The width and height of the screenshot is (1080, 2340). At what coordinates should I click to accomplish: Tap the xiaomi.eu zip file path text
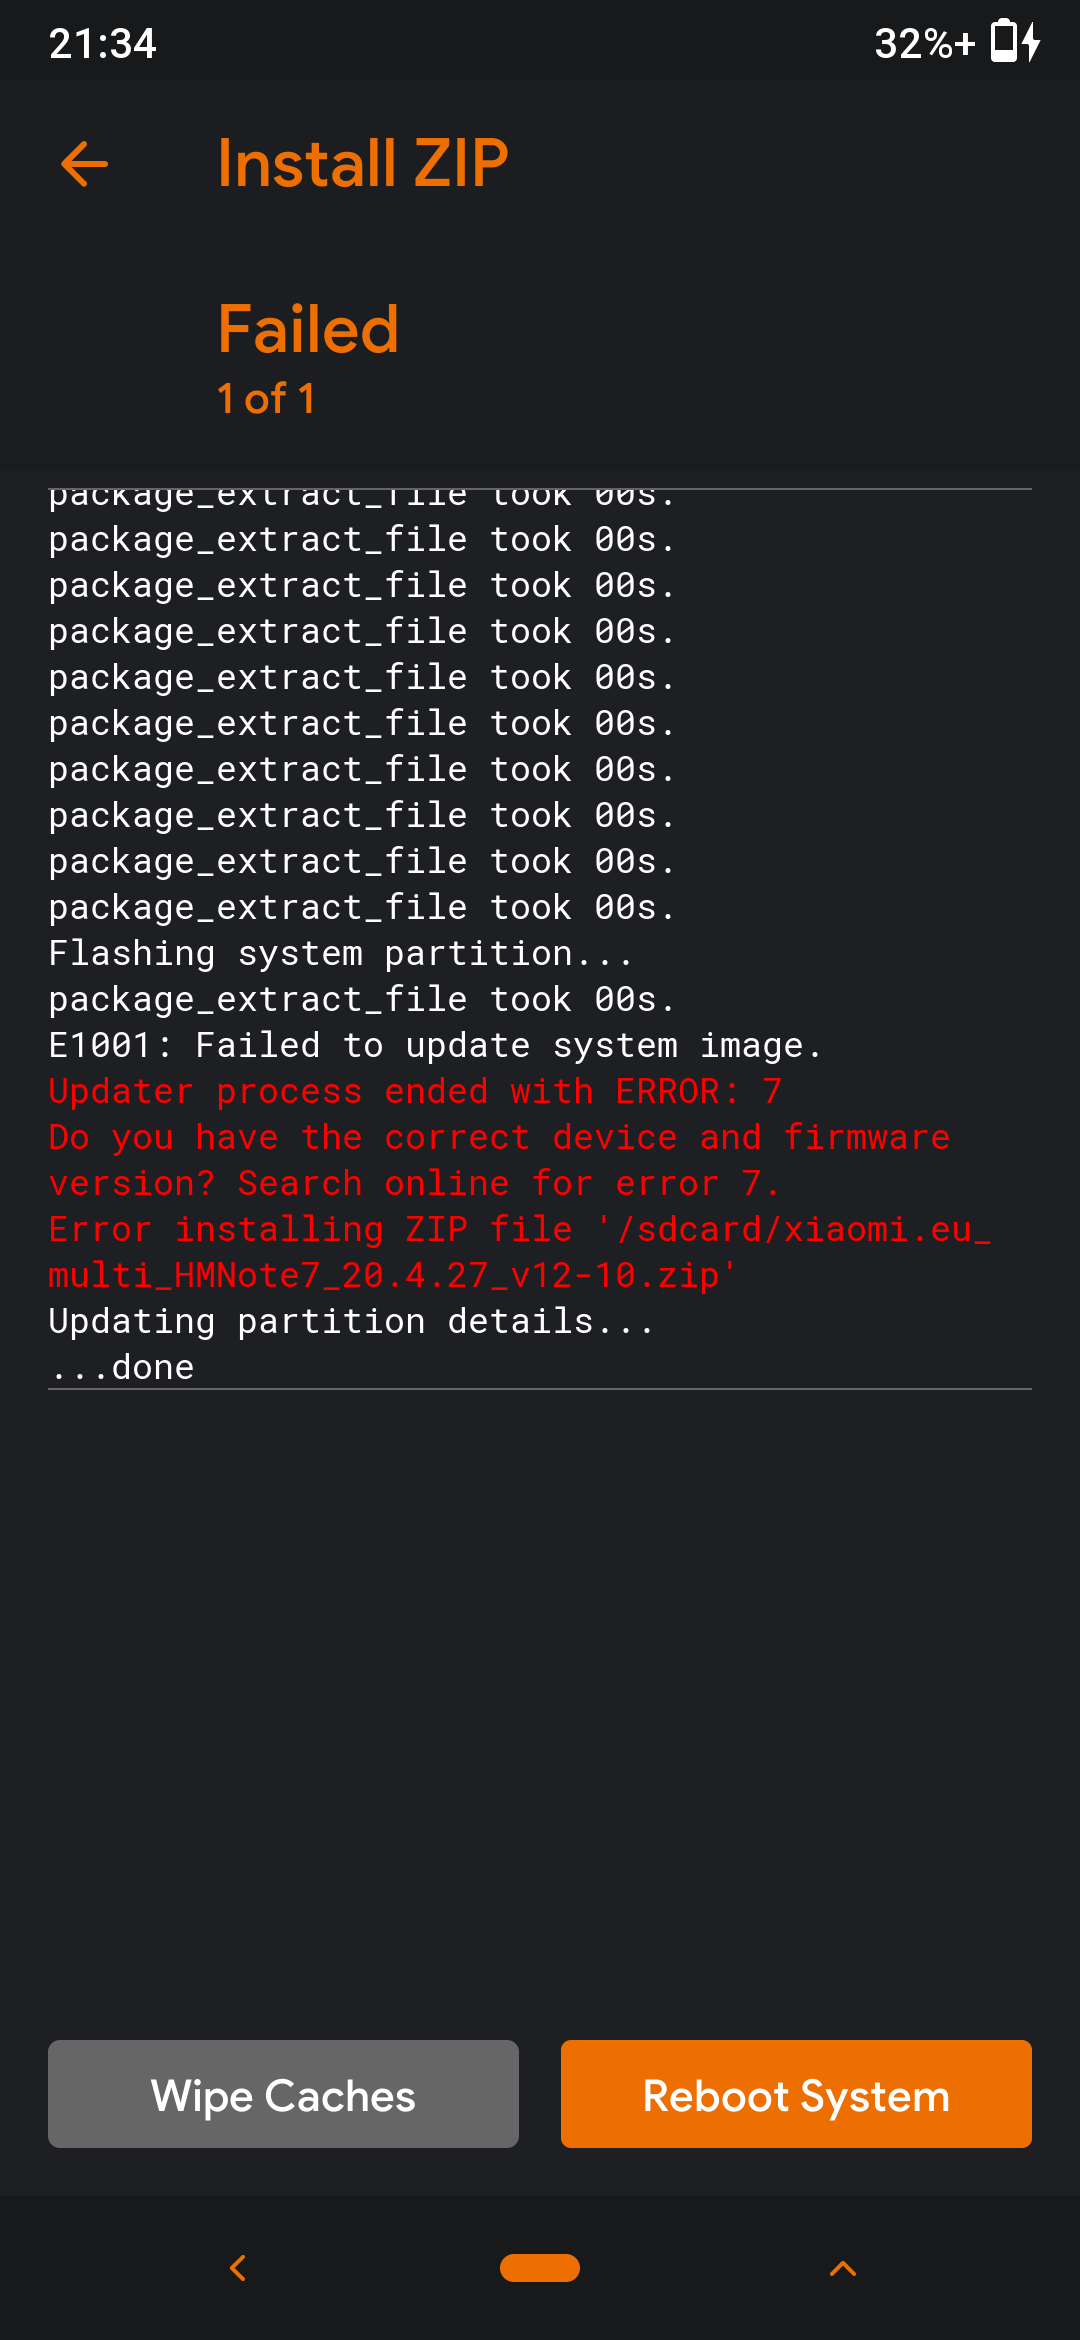point(520,1253)
